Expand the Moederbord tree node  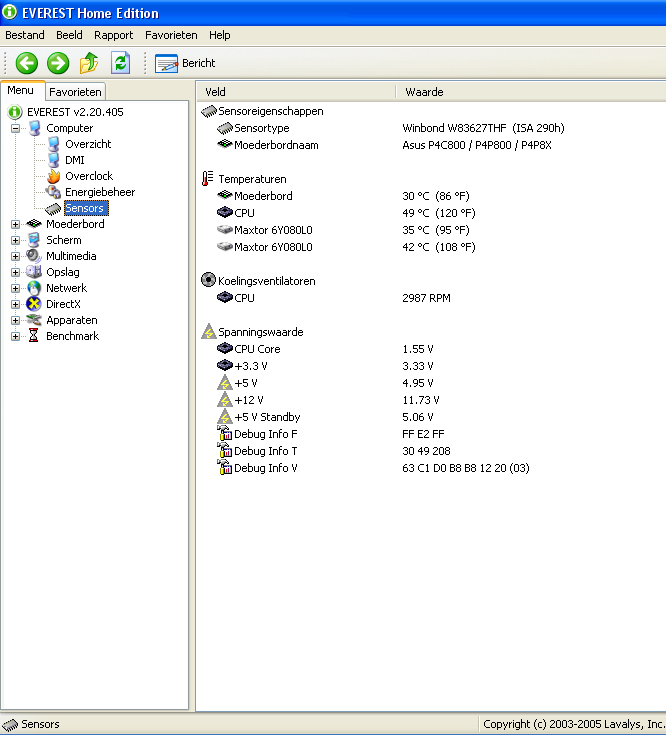click(15, 225)
